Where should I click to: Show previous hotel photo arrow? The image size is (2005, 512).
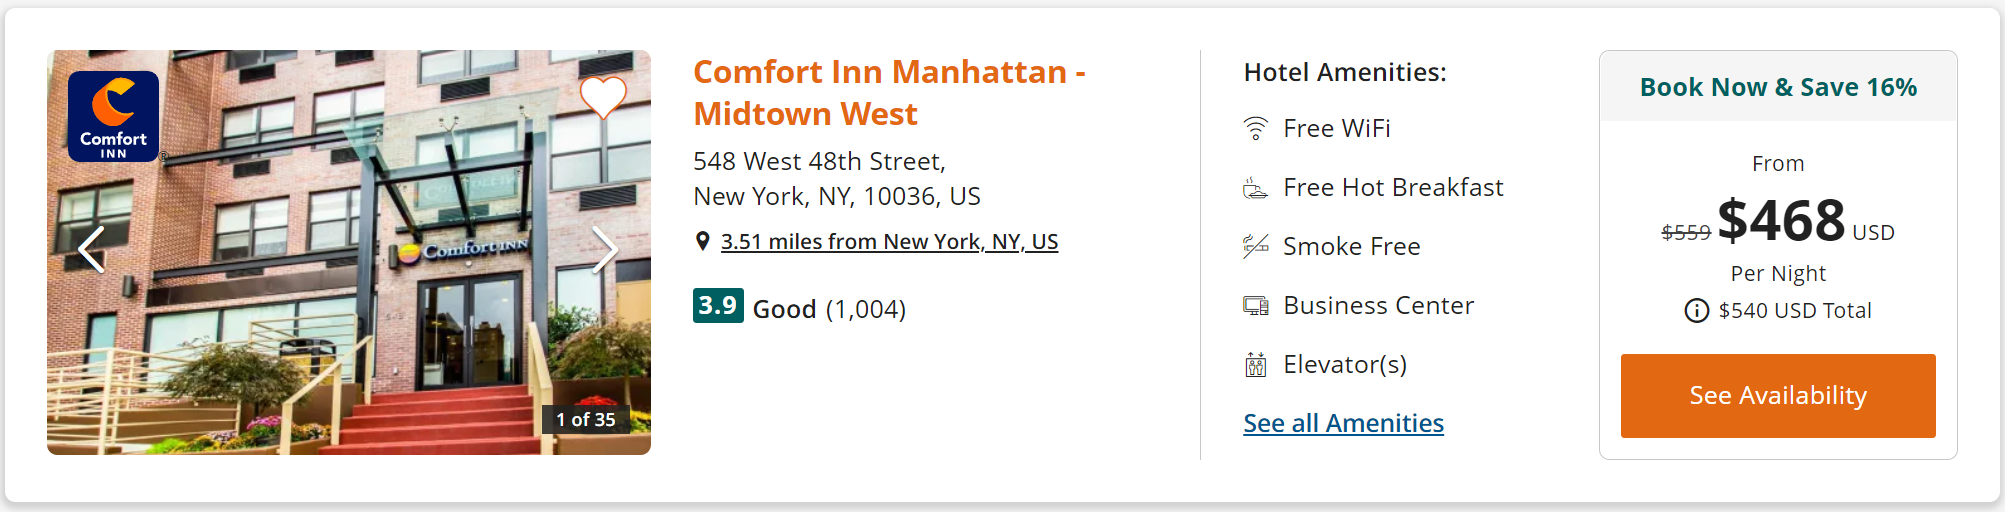click(x=92, y=250)
